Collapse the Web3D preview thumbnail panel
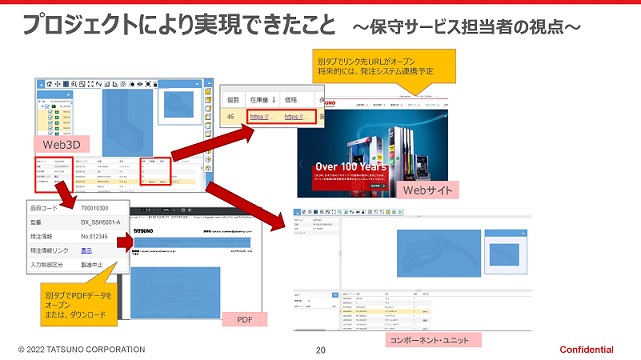641x360 pixels. click(197, 84)
